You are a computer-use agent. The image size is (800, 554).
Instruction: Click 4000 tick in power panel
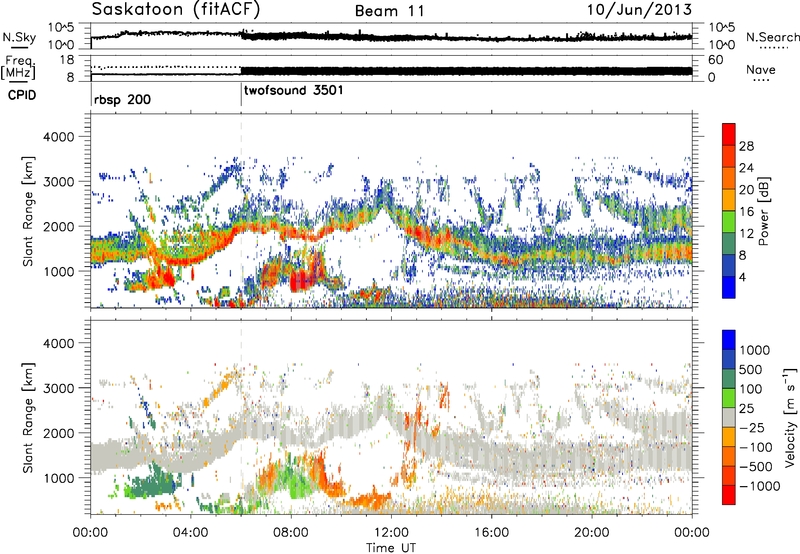[61, 137]
